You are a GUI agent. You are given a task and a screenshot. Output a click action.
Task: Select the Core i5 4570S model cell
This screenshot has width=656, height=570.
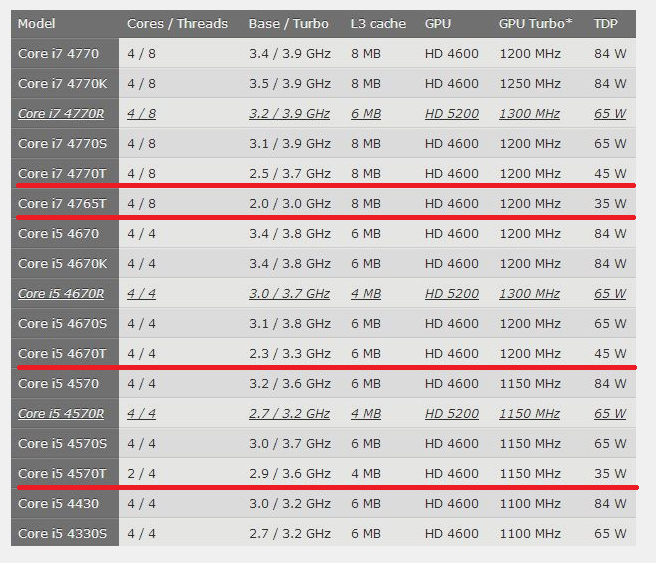[x=63, y=444]
